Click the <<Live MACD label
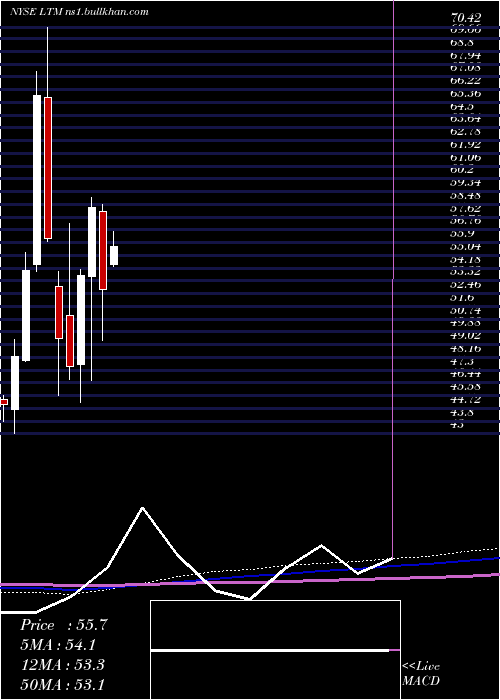The height and width of the screenshot is (700, 500). pos(421,674)
